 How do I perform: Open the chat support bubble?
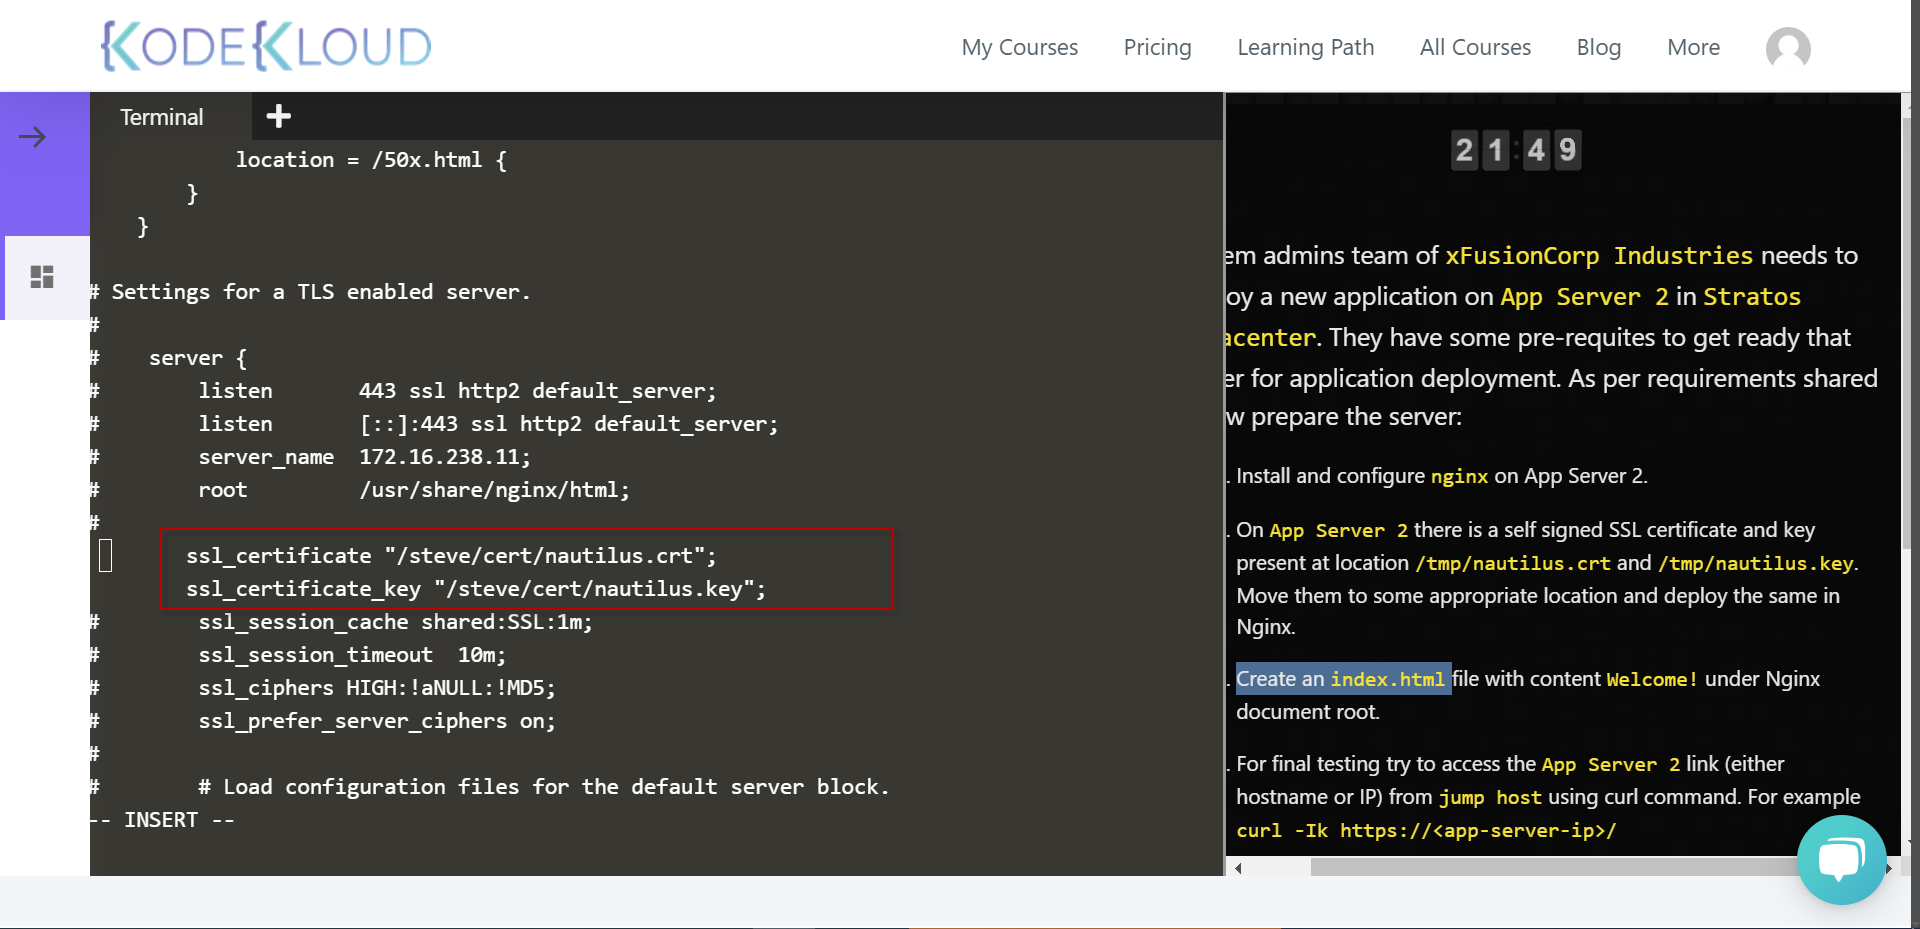(x=1841, y=860)
